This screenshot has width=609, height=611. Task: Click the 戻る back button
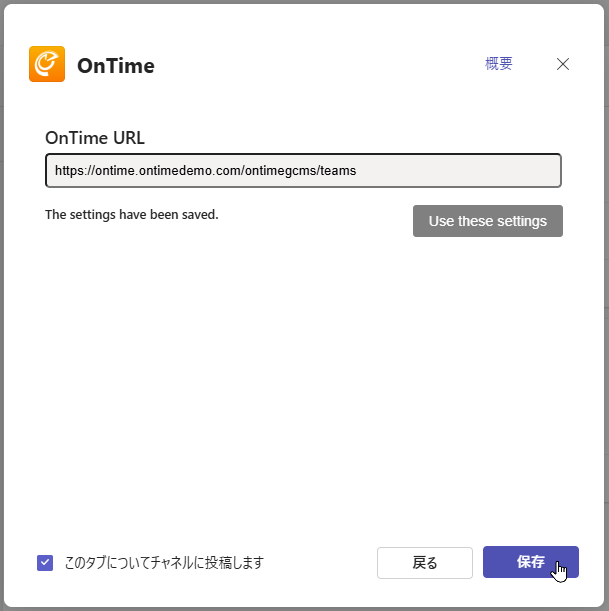(x=425, y=563)
